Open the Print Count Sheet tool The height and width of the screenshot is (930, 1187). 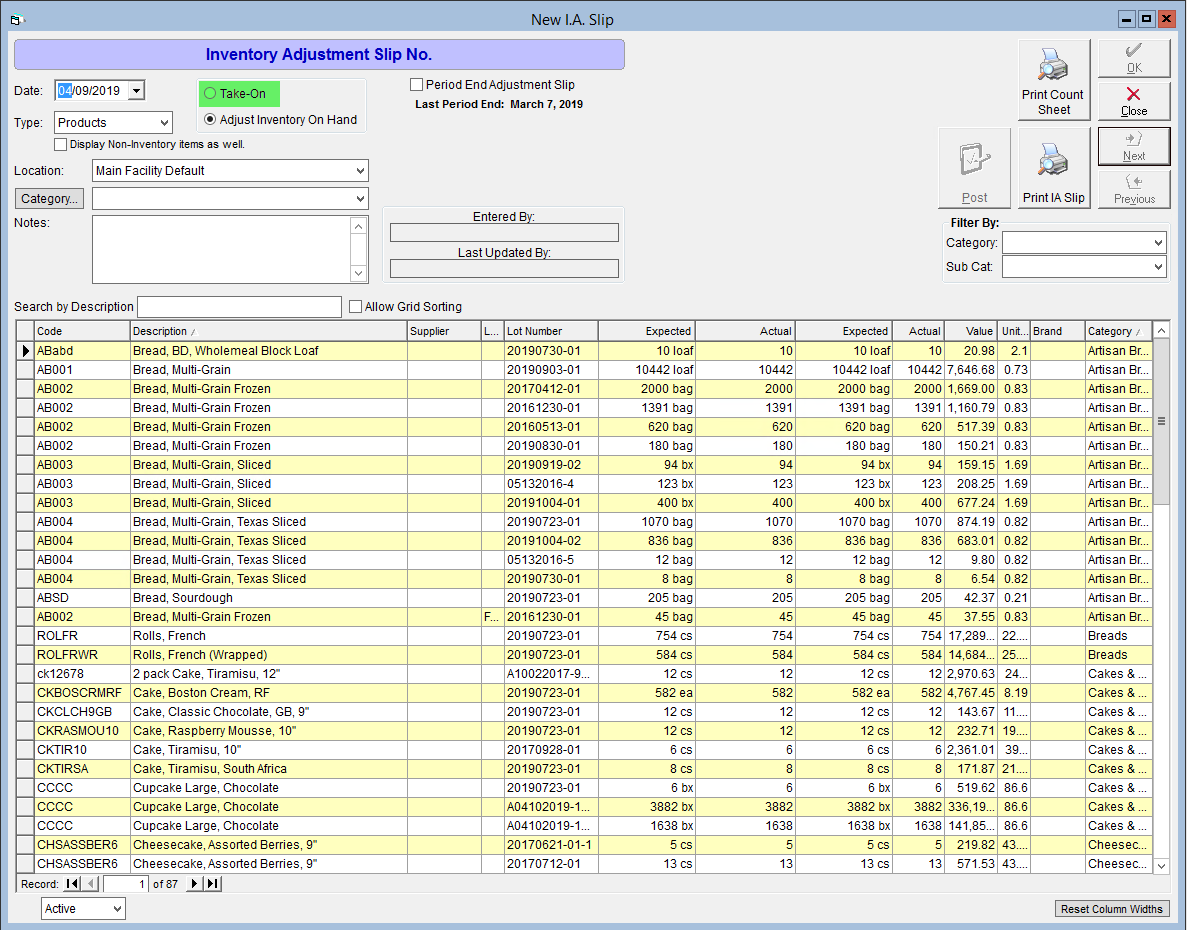click(x=1053, y=79)
